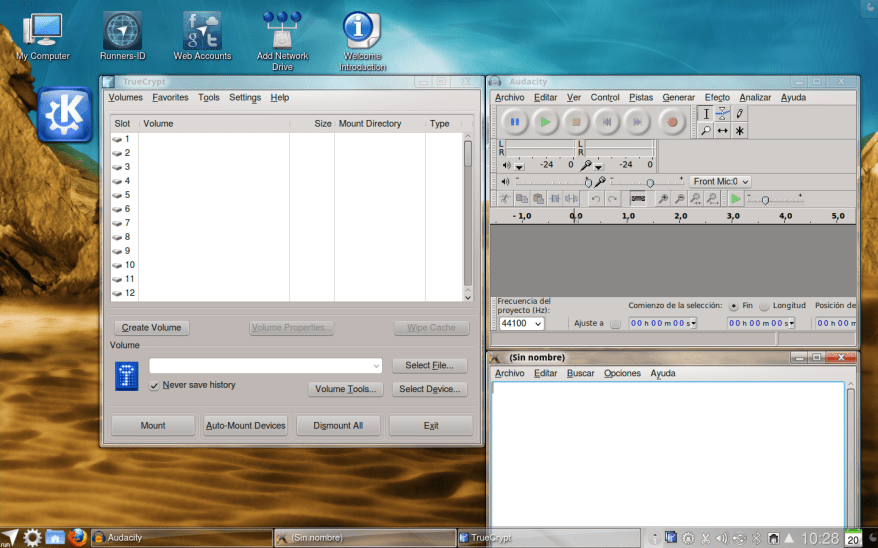Select the Envelope tool
Viewport: 878px width, 548px height.
click(723, 114)
